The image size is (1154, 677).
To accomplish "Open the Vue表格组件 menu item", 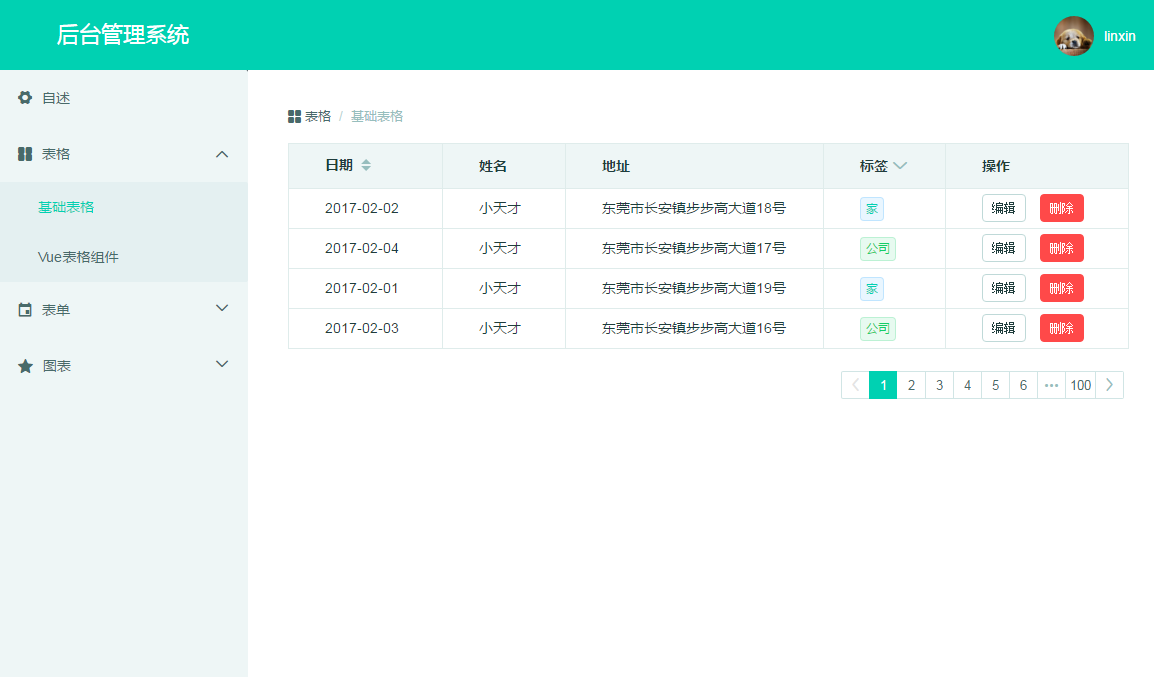I will (78, 257).
